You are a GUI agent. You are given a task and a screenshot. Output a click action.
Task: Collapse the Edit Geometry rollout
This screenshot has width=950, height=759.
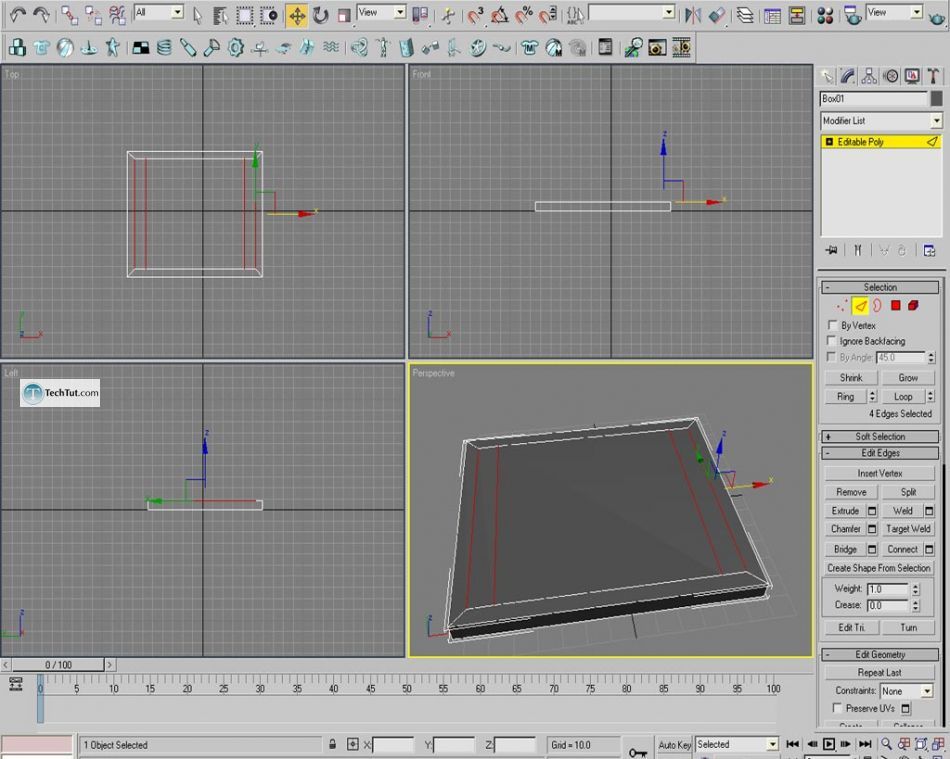click(x=880, y=654)
